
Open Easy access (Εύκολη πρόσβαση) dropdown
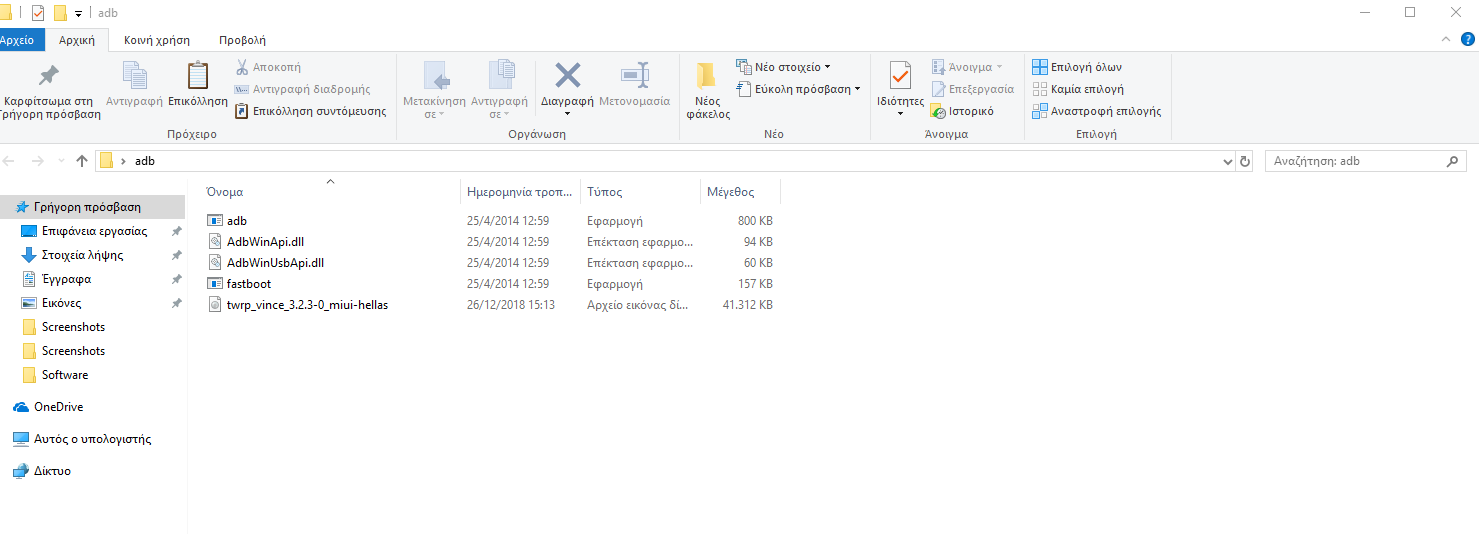(x=799, y=89)
